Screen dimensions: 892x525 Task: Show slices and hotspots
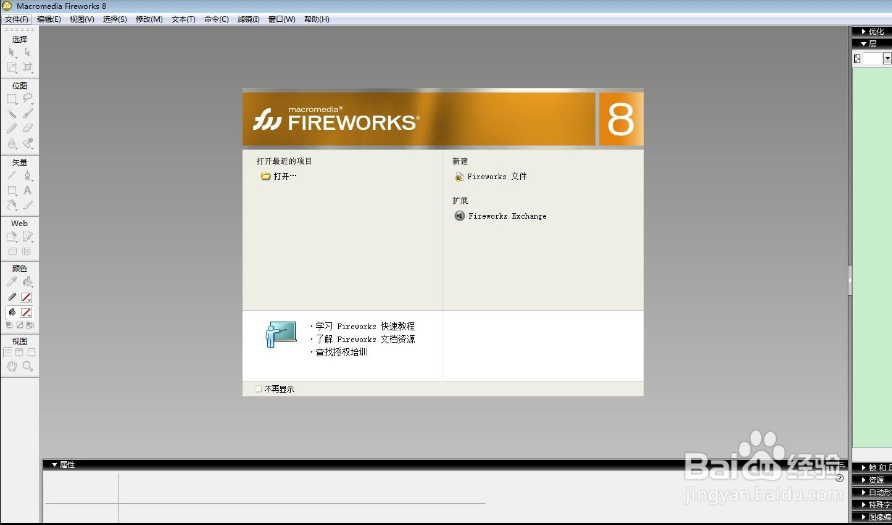(x=27, y=251)
